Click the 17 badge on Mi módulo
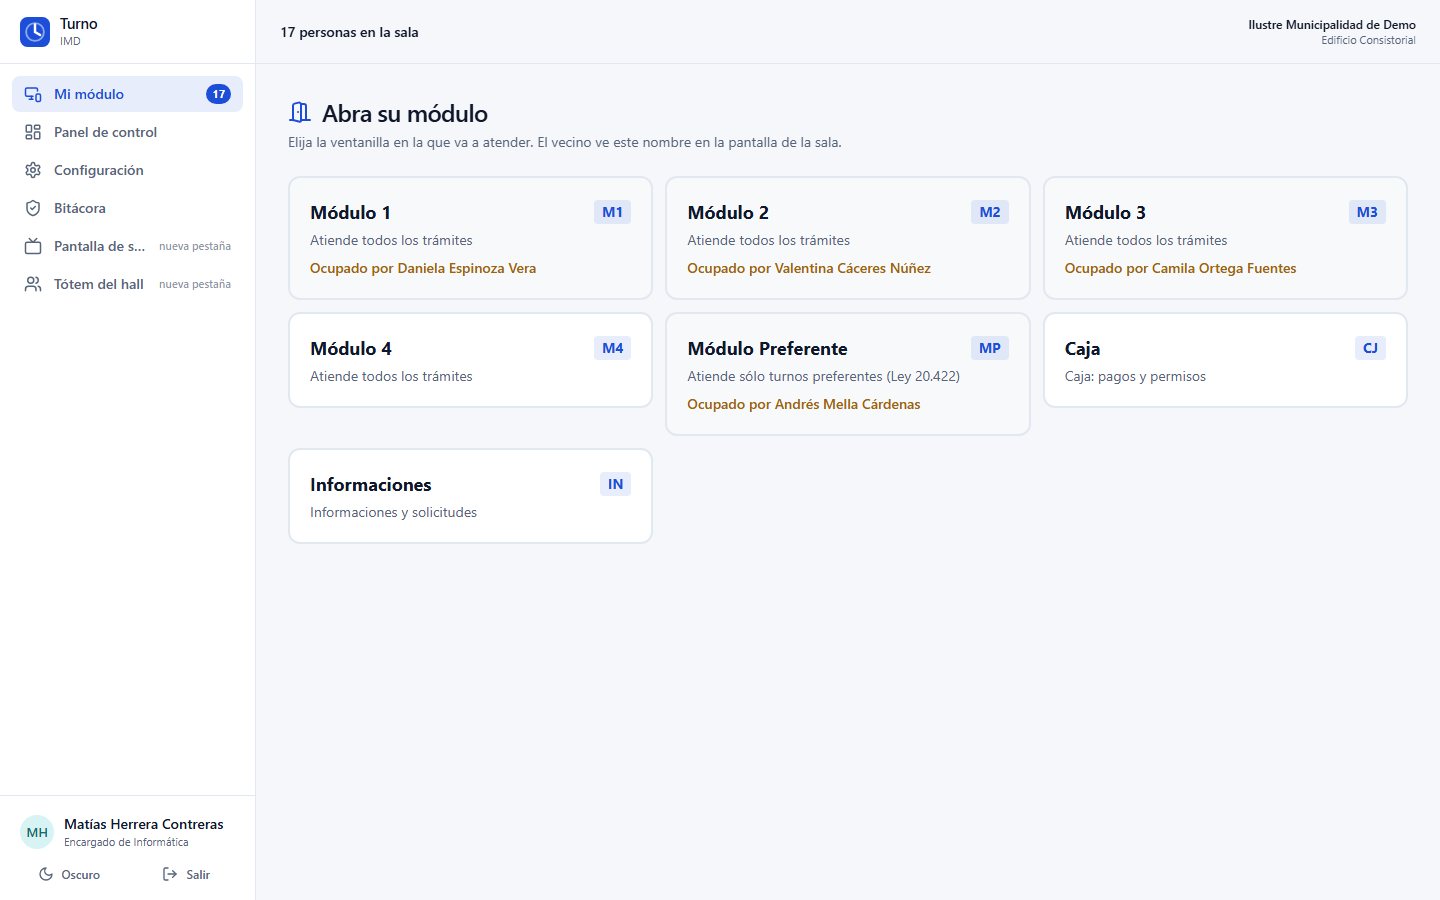1440x900 pixels. tap(218, 94)
